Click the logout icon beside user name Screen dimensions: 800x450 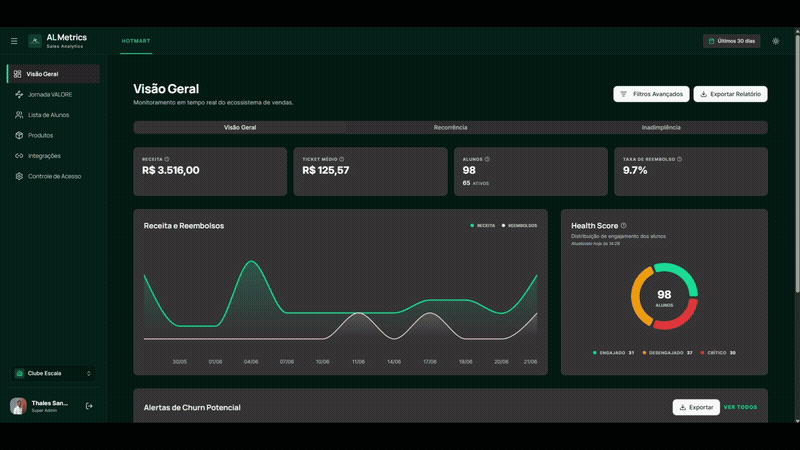click(89, 406)
